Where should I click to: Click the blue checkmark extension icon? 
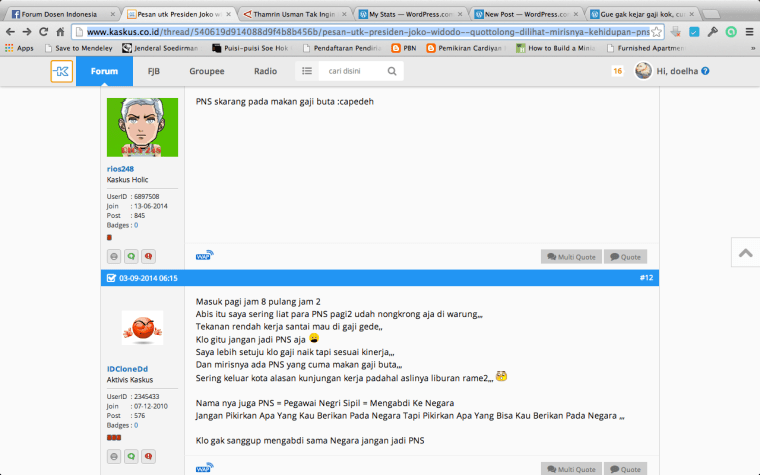coord(694,32)
